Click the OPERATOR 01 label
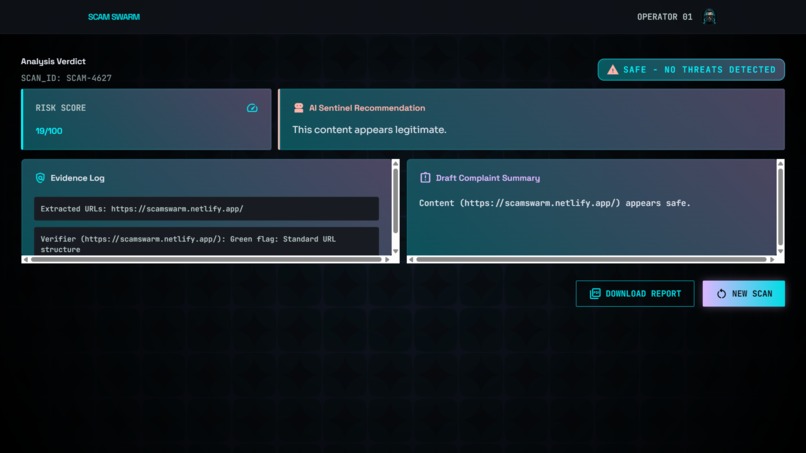 (x=665, y=17)
